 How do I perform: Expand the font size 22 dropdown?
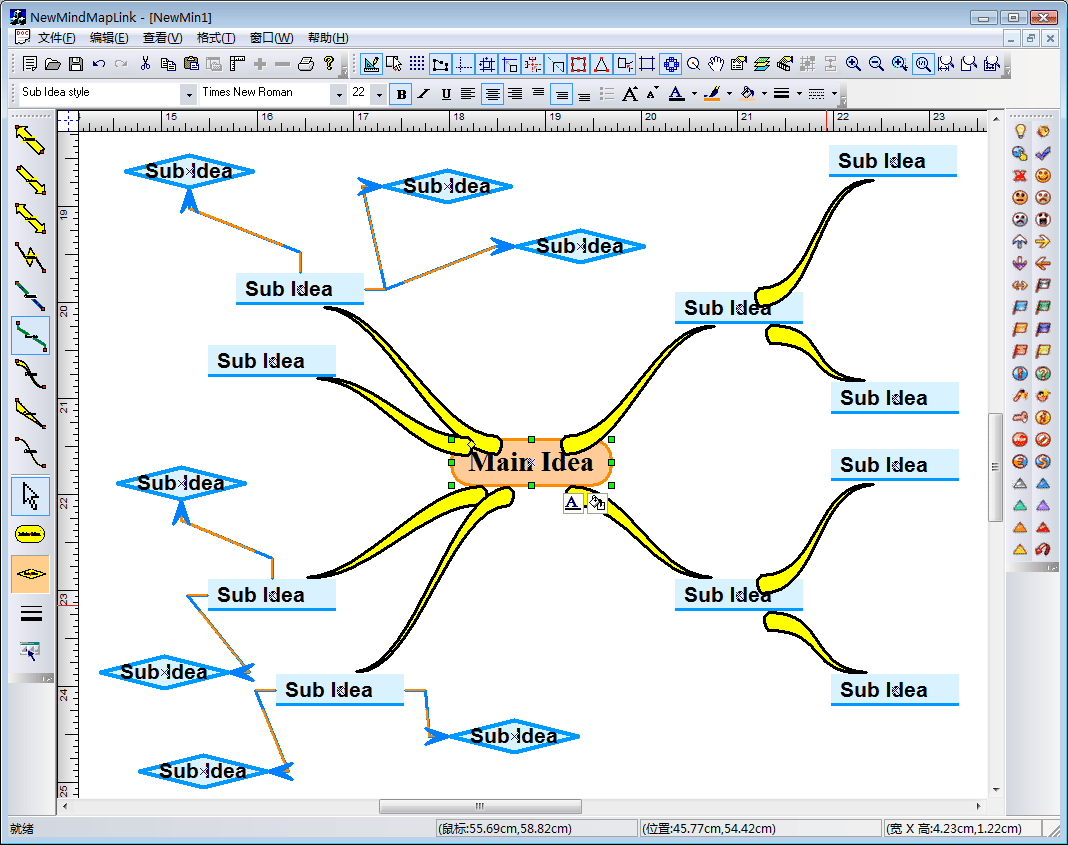[379, 94]
